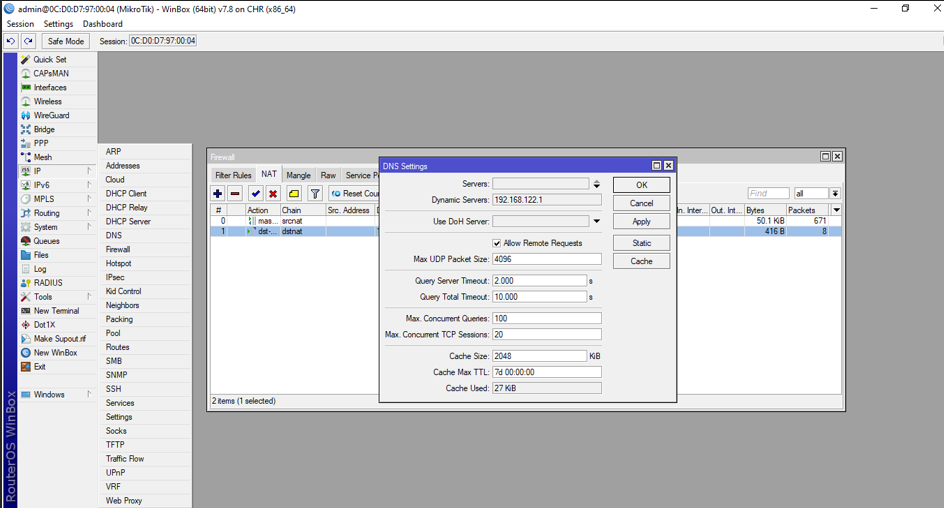Click OK in DNS Settings

pos(641,185)
